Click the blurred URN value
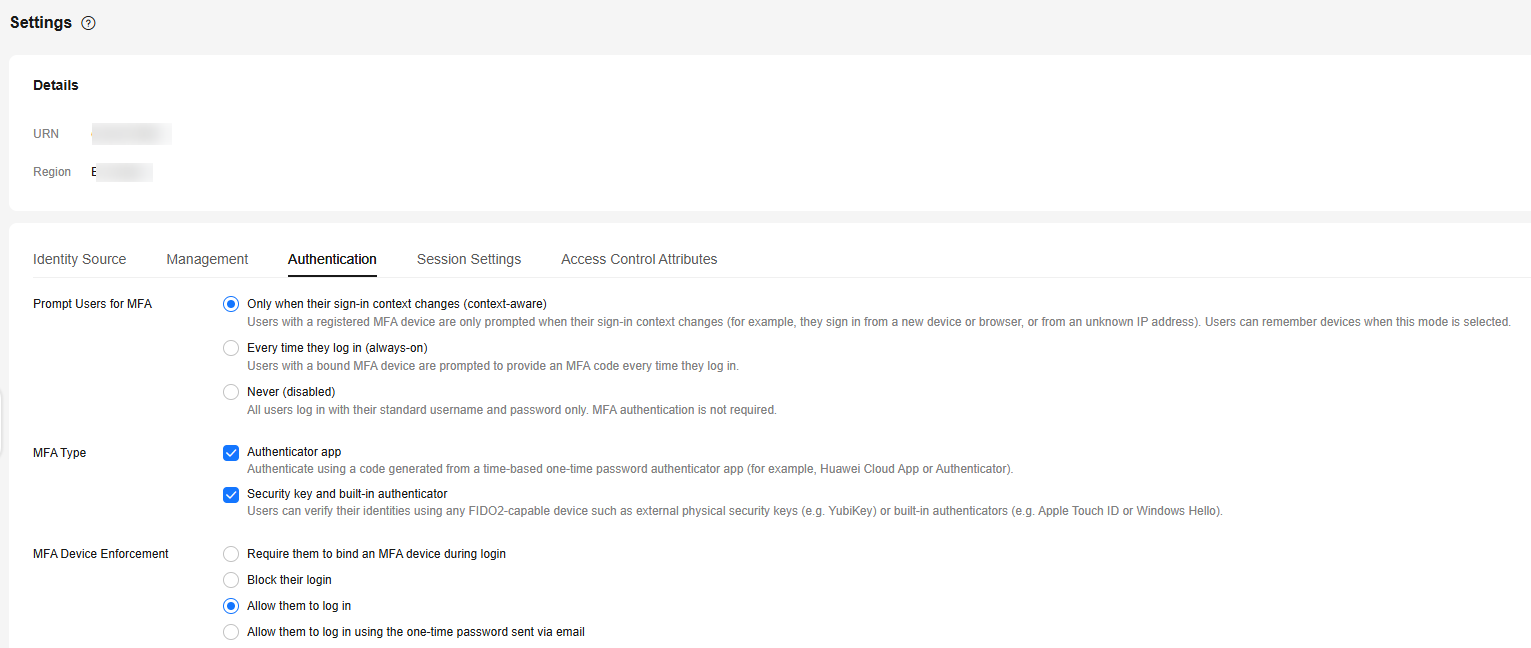 [x=131, y=134]
